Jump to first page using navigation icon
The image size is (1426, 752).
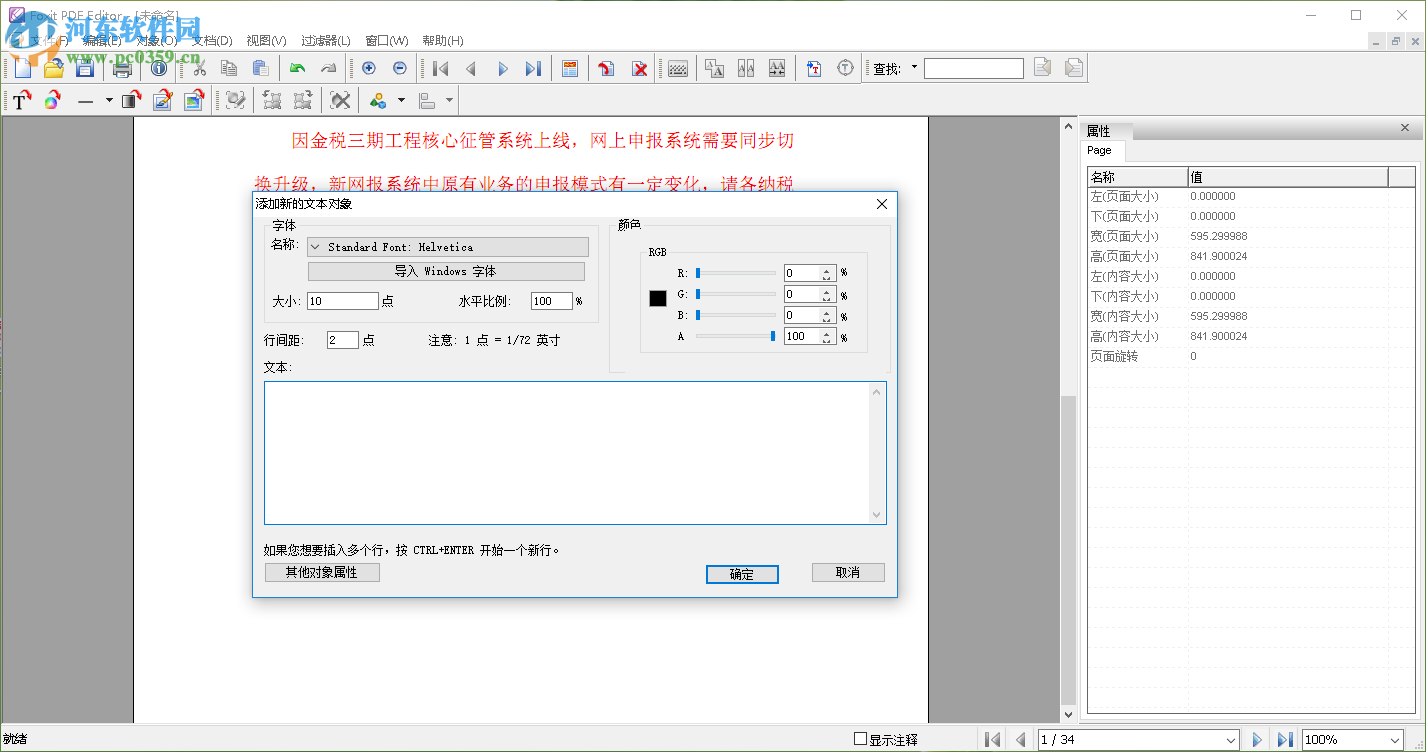[440, 68]
